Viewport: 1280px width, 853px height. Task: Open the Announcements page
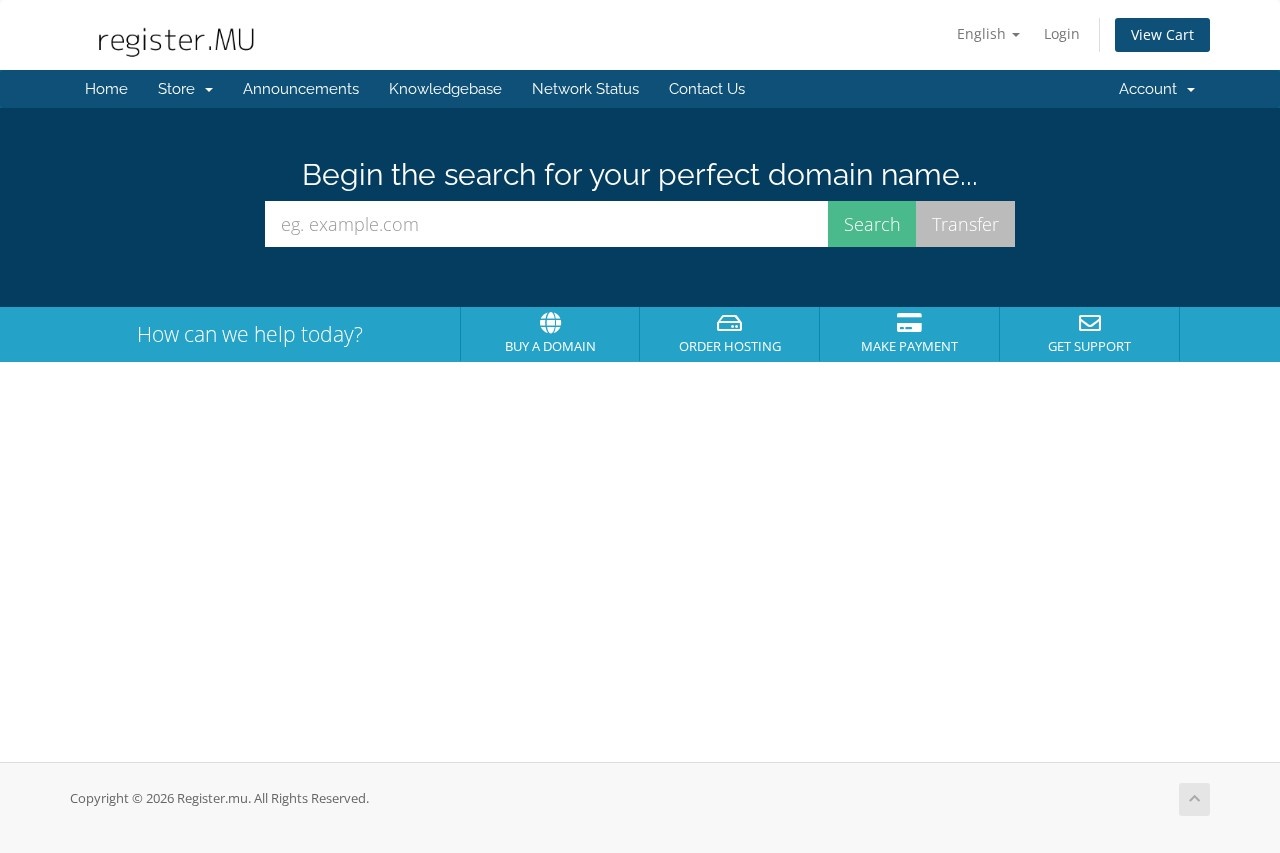click(300, 89)
